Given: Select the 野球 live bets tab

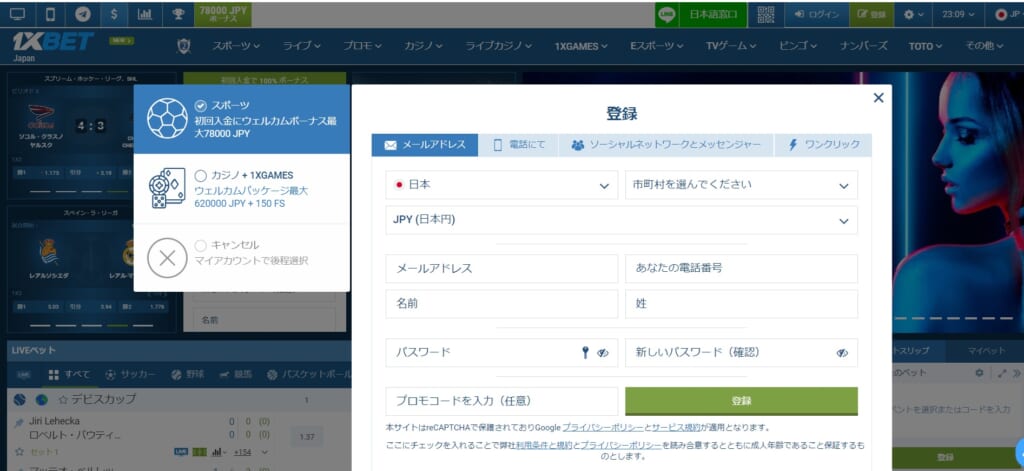Looking at the screenshot, I should click(188, 375).
